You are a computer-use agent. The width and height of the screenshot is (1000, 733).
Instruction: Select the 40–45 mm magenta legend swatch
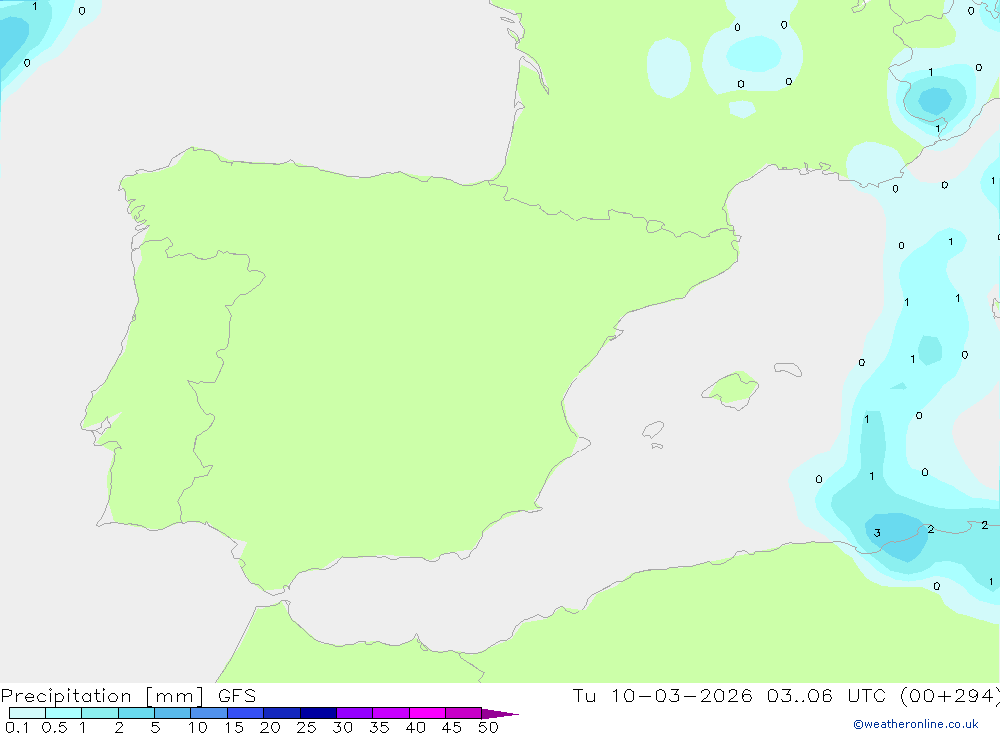(x=427, y=713)
